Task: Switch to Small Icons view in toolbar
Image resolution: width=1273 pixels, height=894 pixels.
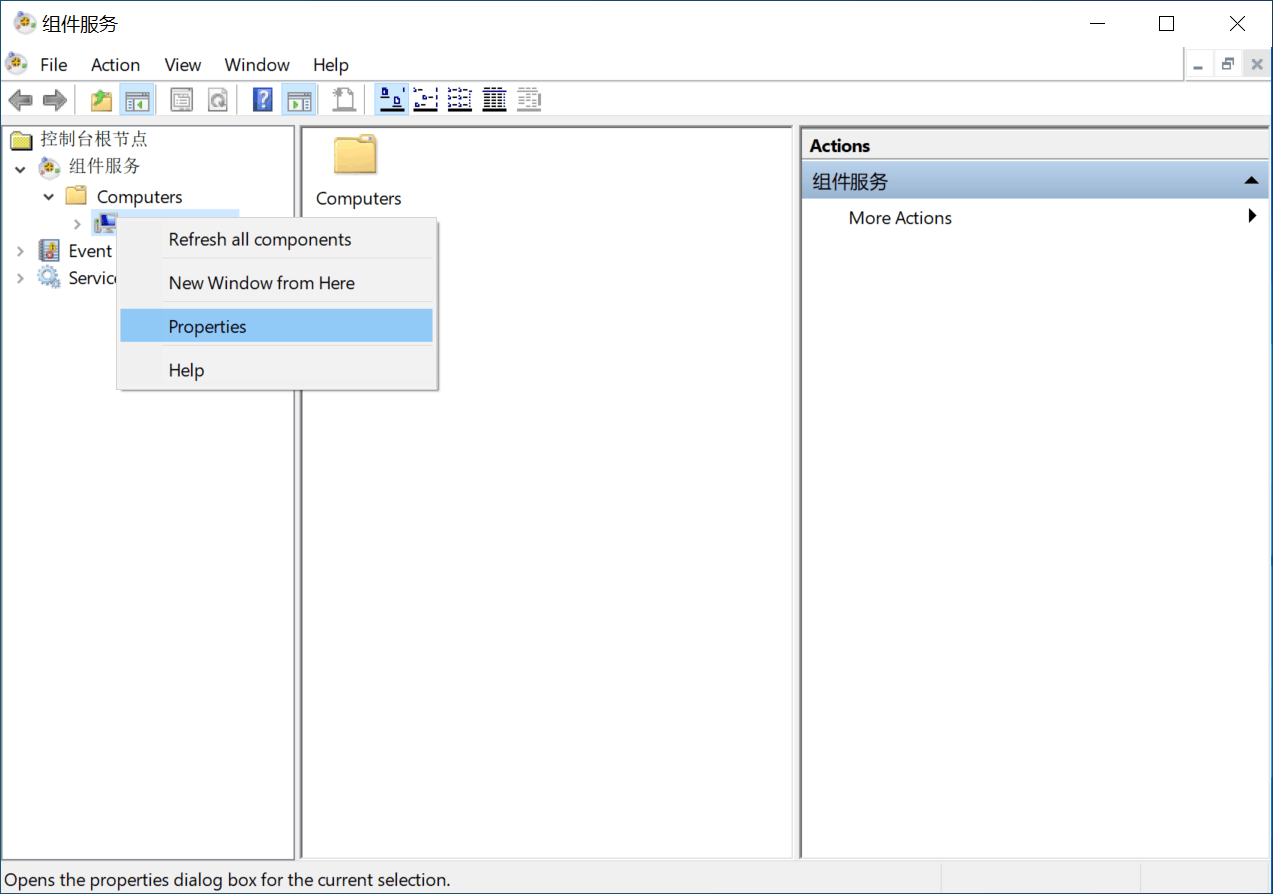Action: click(x=426, y=100)
